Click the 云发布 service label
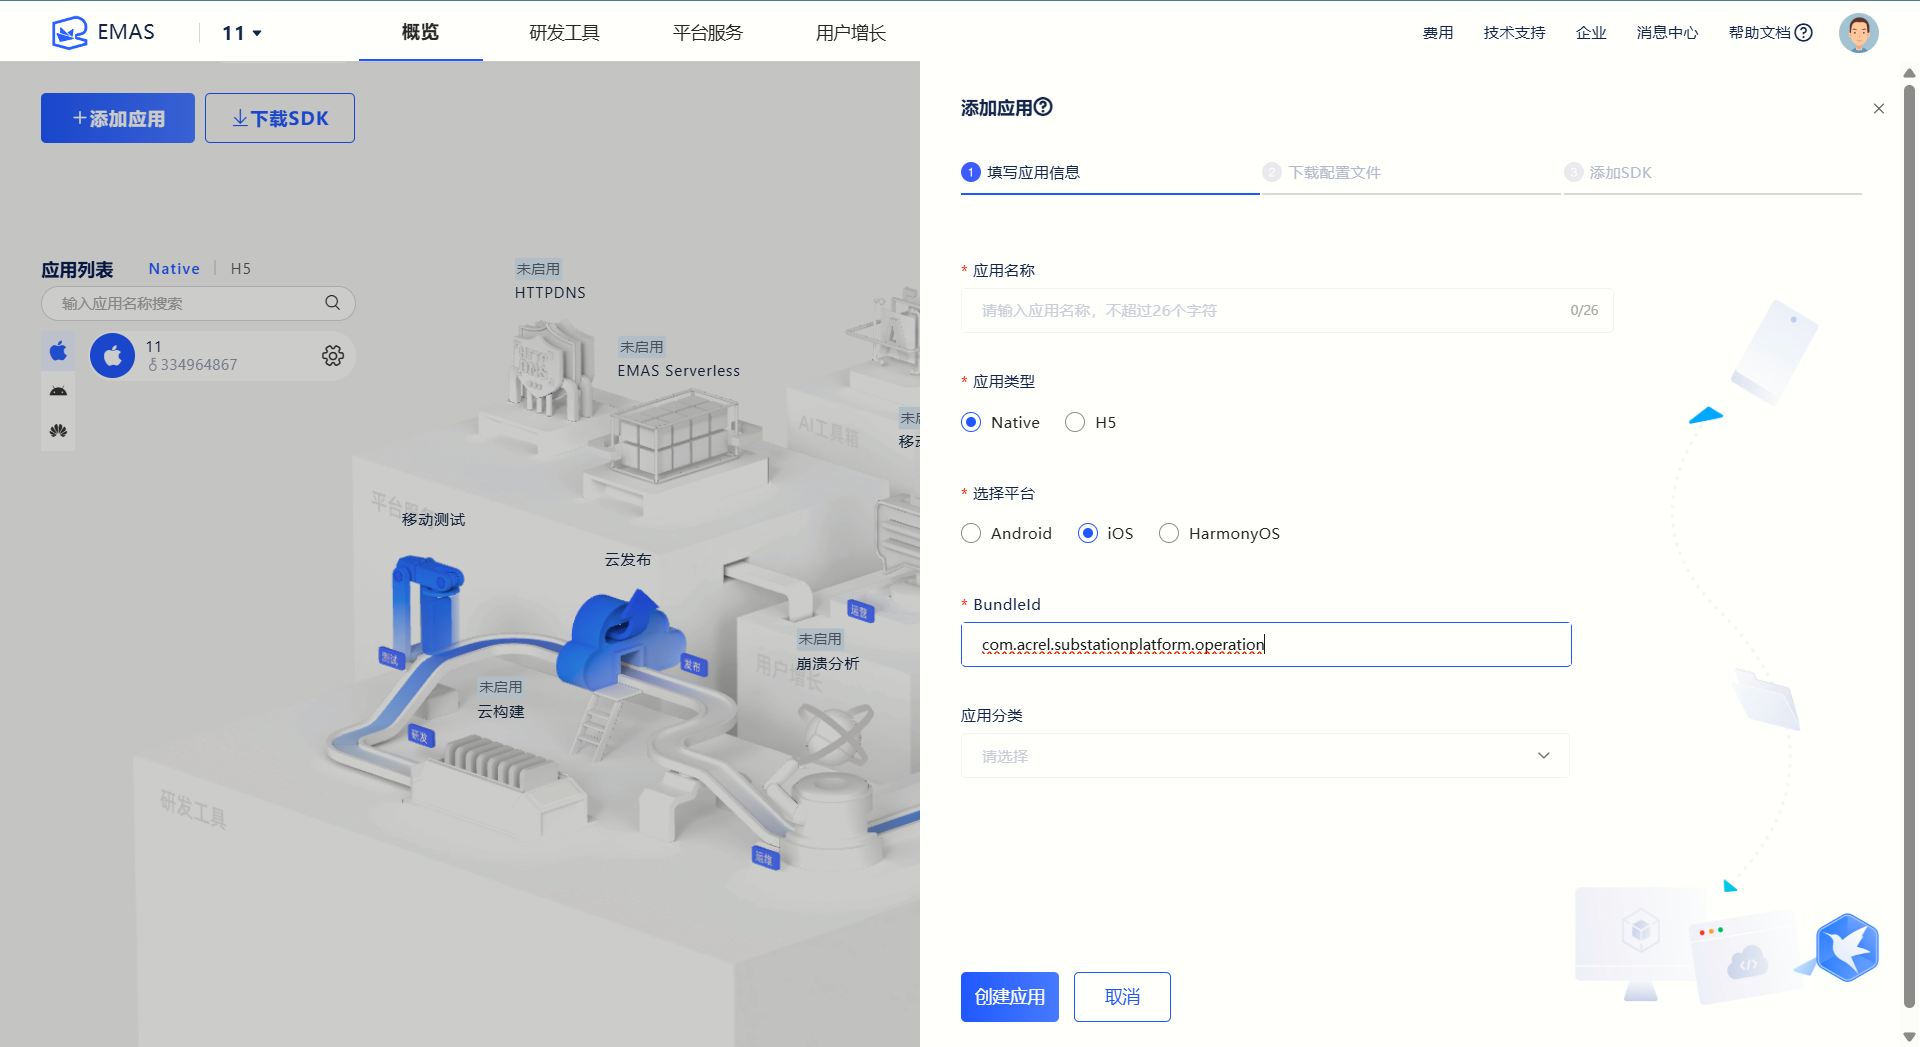The image size is (1920, 1047). [x=627, y=560]
